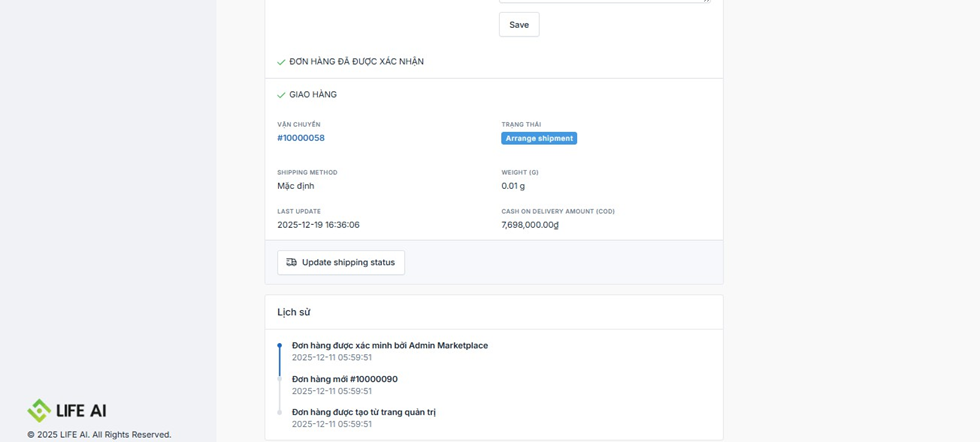Click the last update timestamp 2025-12-19 16:36:06
This screenshot has width=980, height=442.
tap(318, 225)
